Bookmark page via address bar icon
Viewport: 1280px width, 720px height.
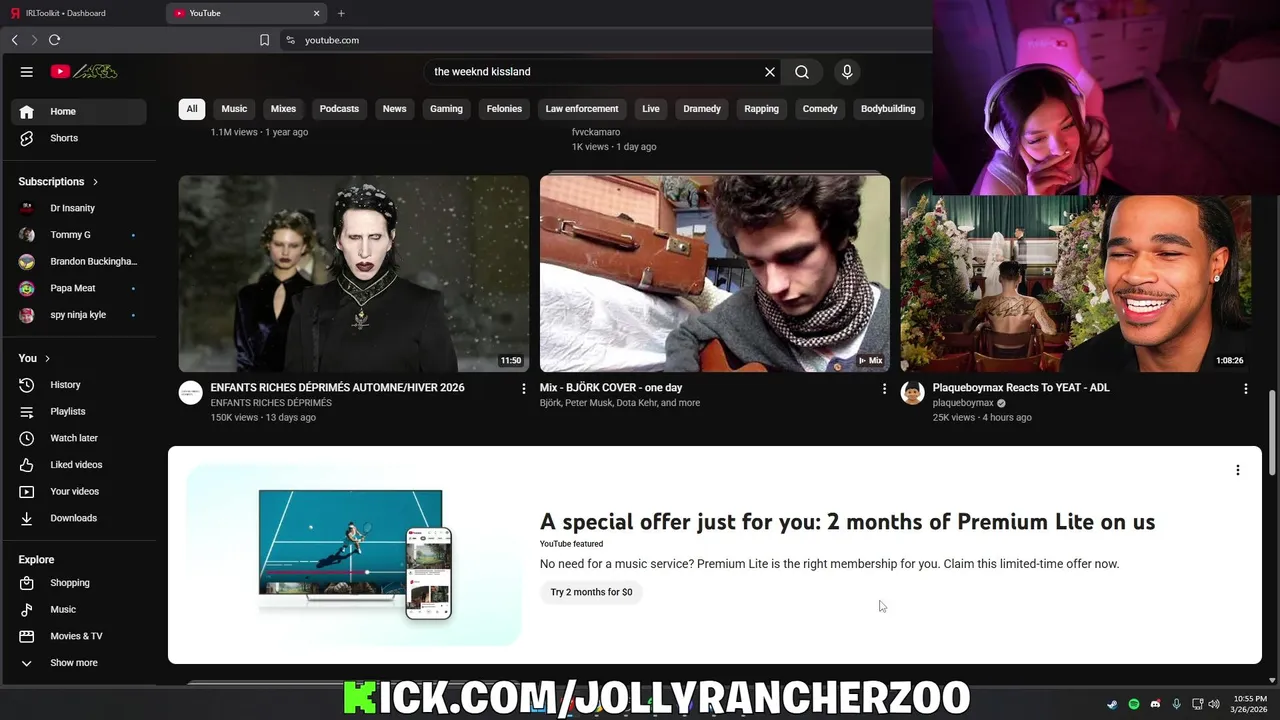(264, 40)
